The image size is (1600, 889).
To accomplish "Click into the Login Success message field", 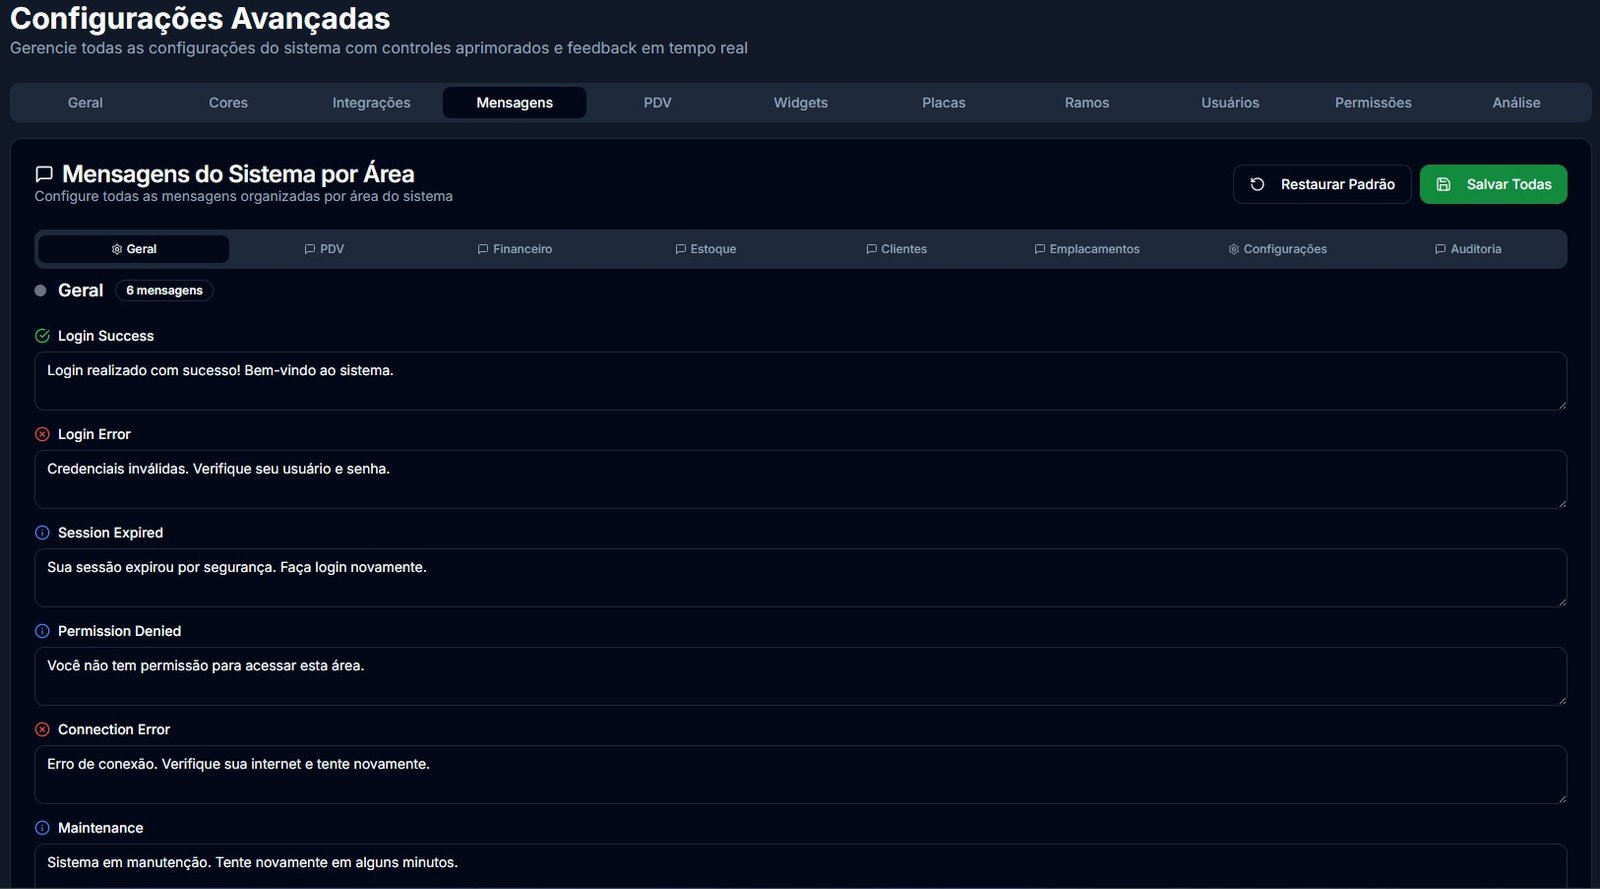I will 800,381.
